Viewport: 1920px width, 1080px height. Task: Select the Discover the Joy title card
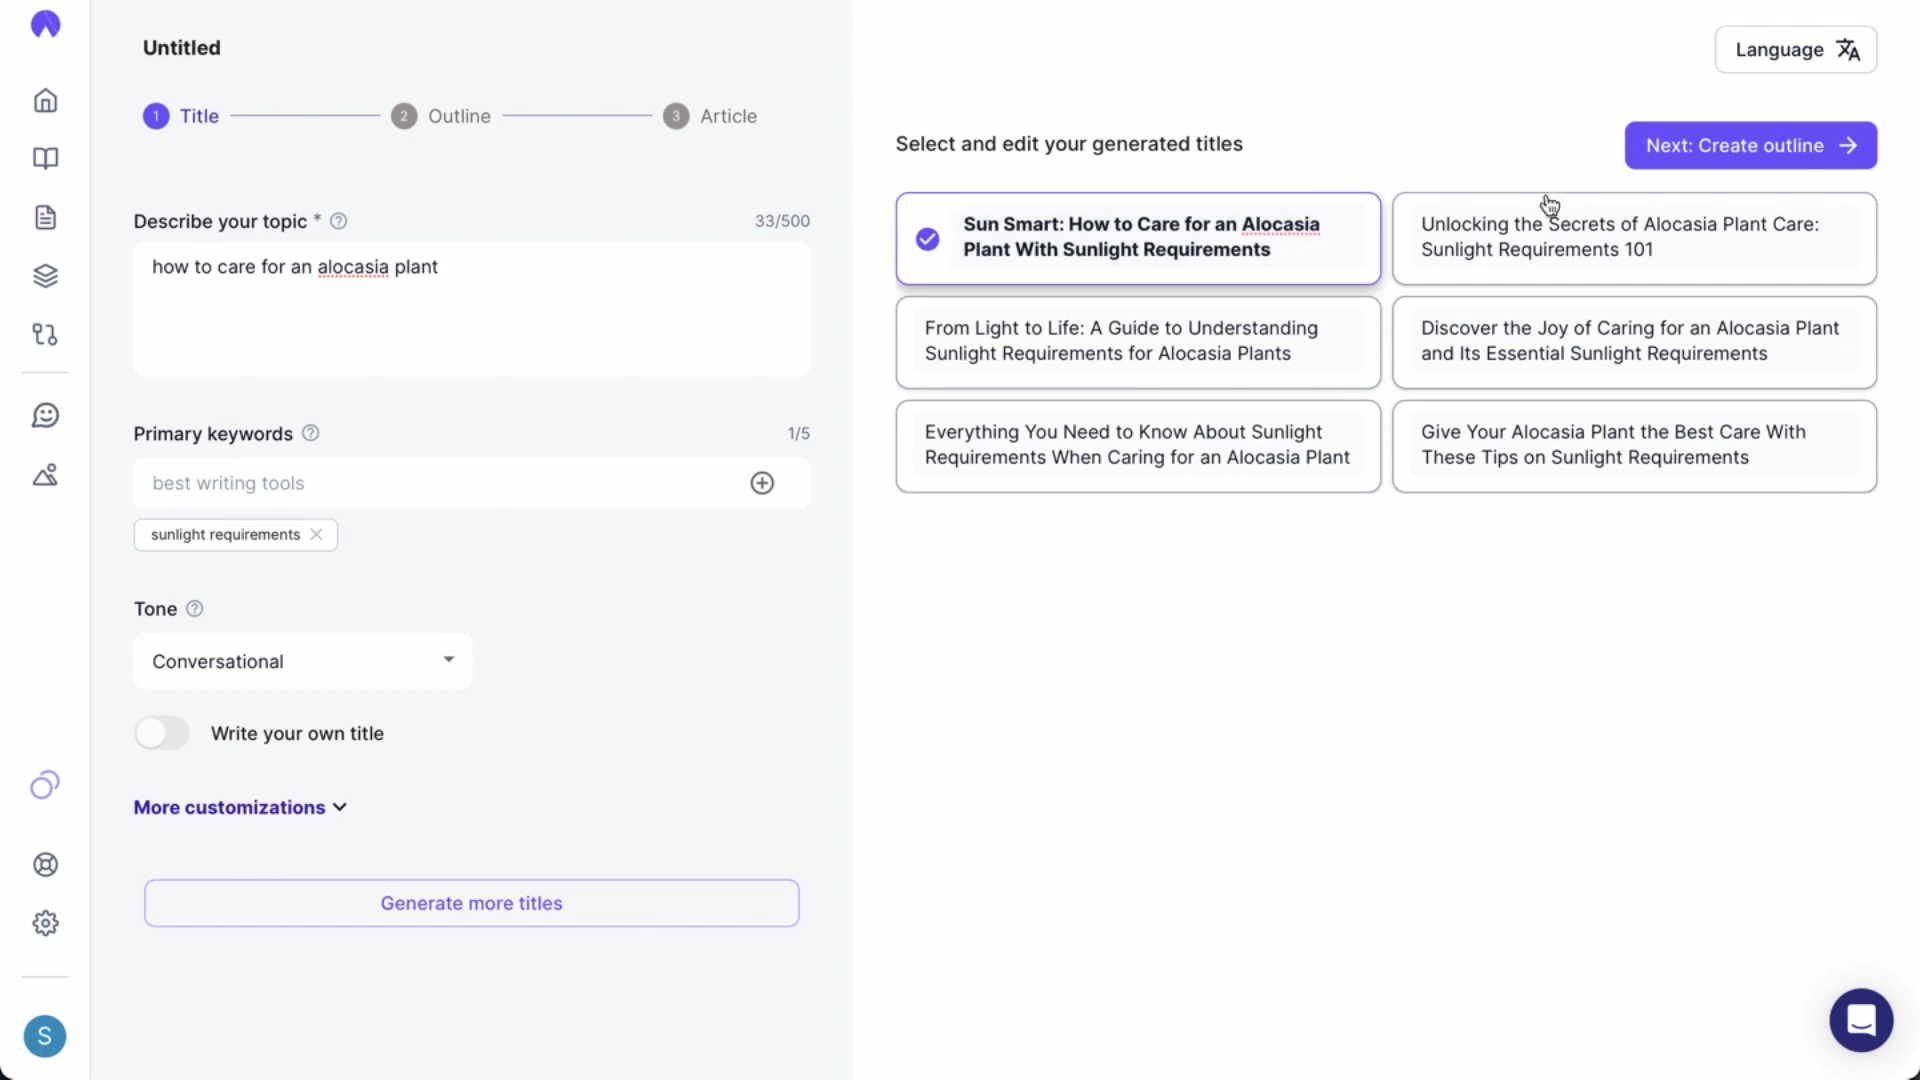coord(1634,342)
